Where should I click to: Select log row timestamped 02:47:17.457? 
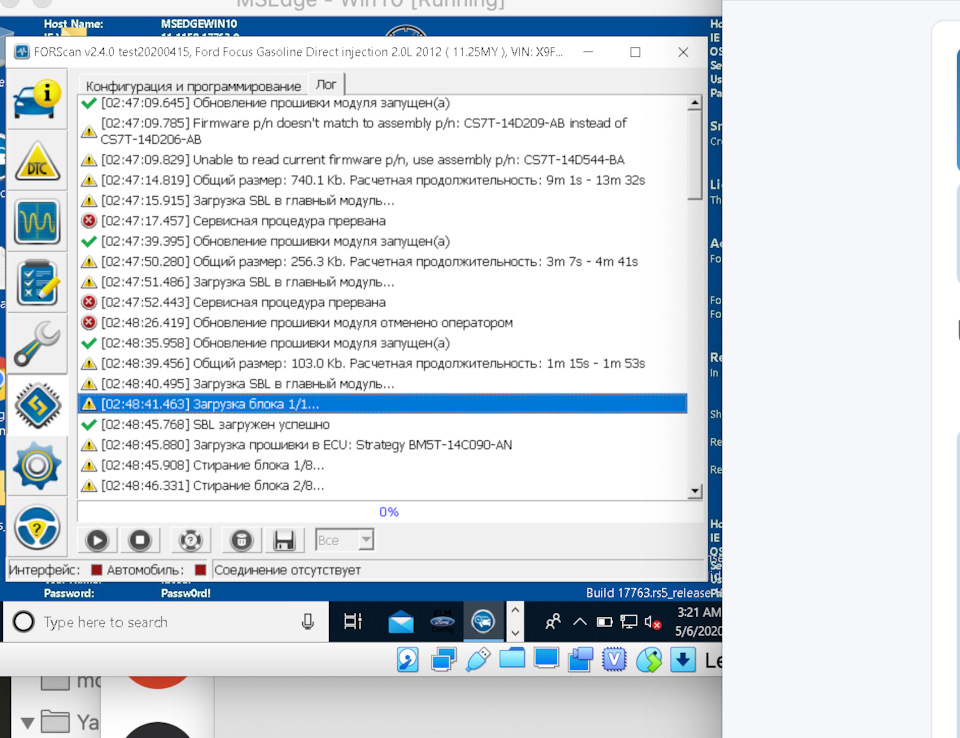[x=383, y=220]
